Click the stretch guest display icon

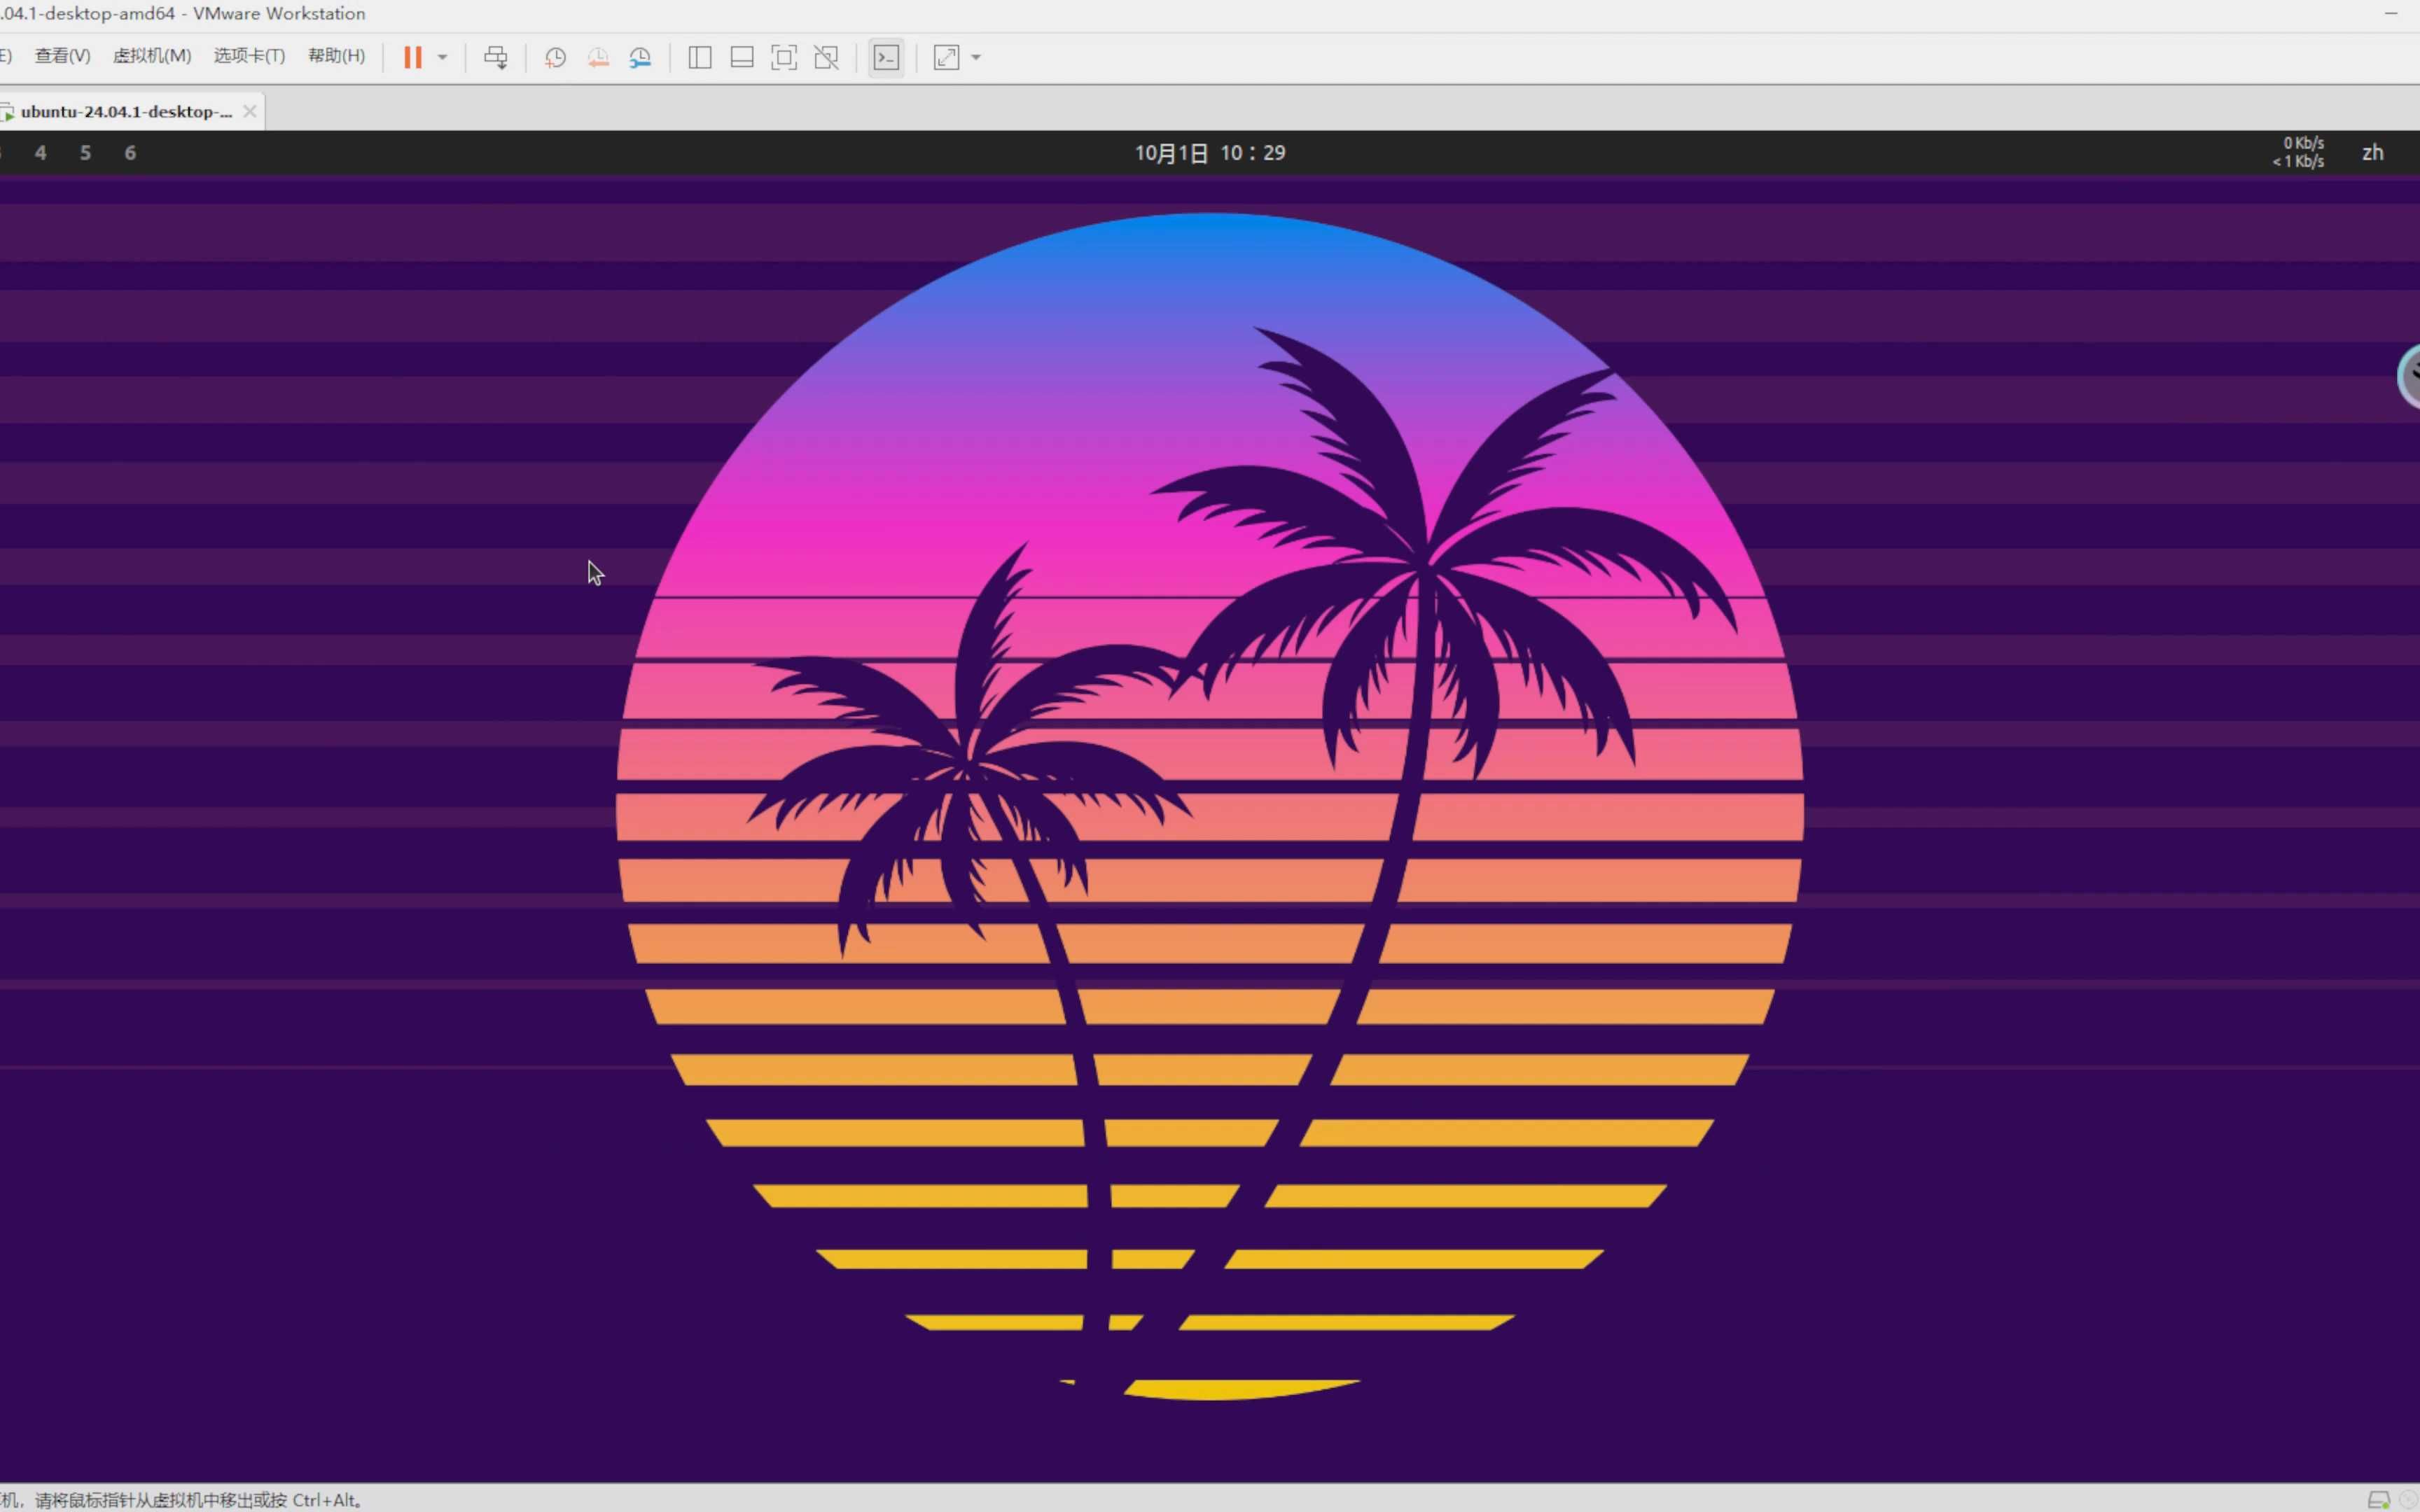click(x=946, y=57)
